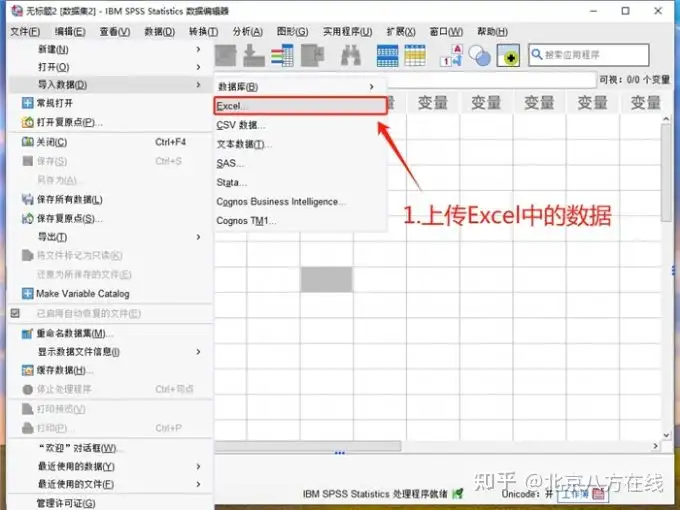Click the green plus toolbar icon
The width and height of the screenshot is (680, 510).
[x=508, y=56]
